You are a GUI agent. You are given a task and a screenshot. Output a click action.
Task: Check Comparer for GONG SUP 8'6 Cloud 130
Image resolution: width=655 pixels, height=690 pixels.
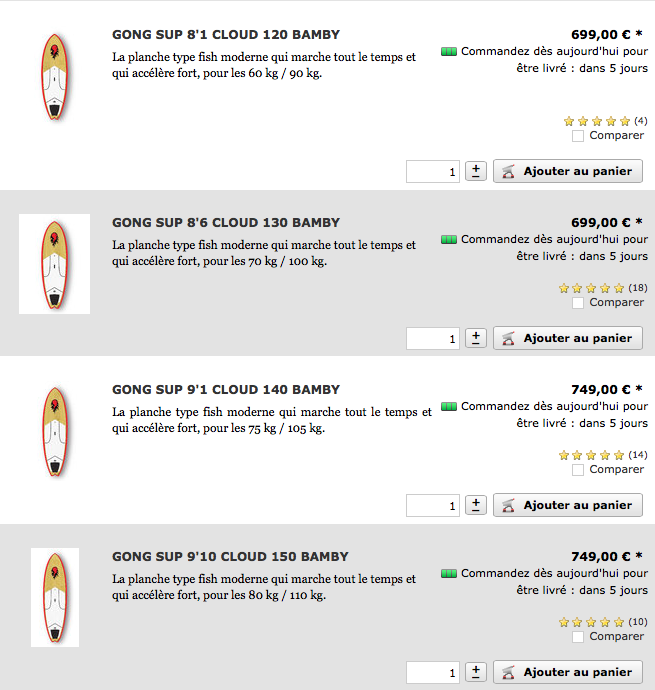[x=578, y=303]
